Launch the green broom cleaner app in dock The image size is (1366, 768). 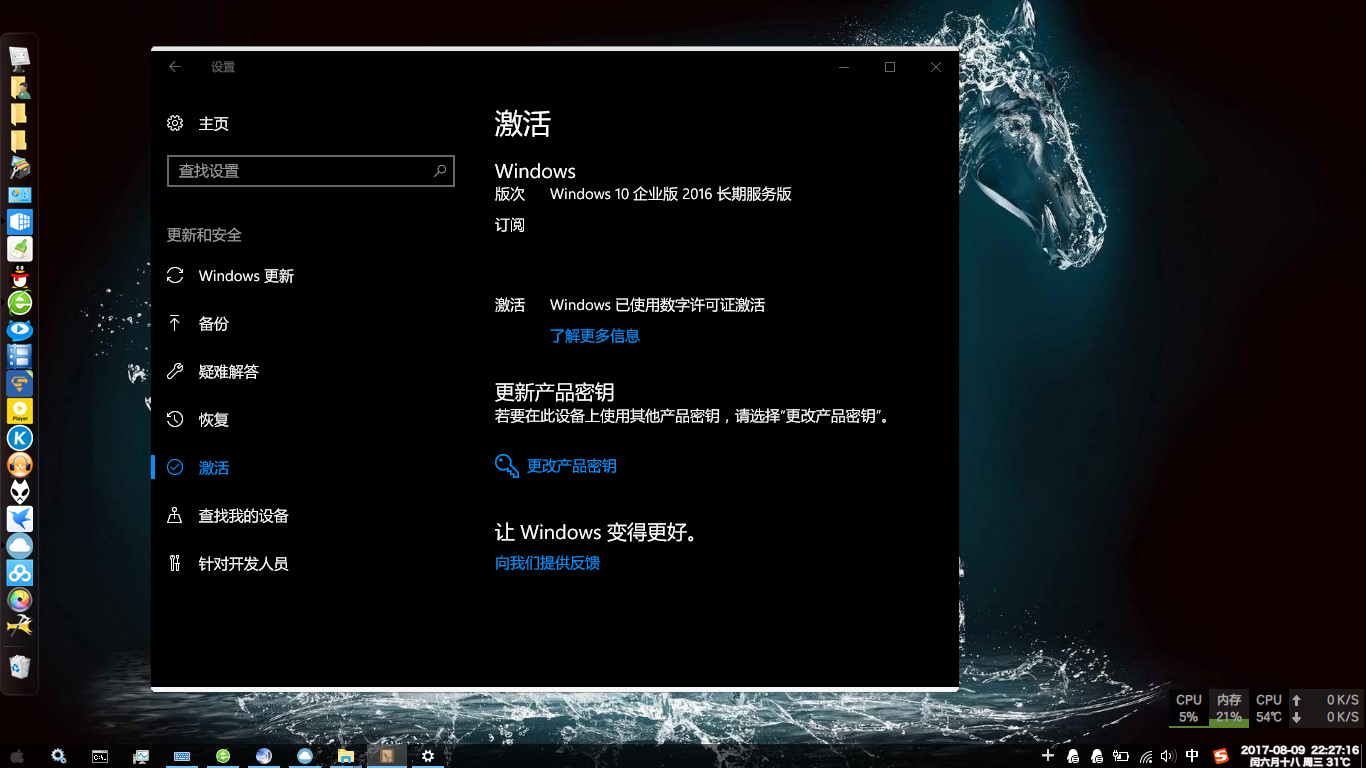tap(20, 249)
